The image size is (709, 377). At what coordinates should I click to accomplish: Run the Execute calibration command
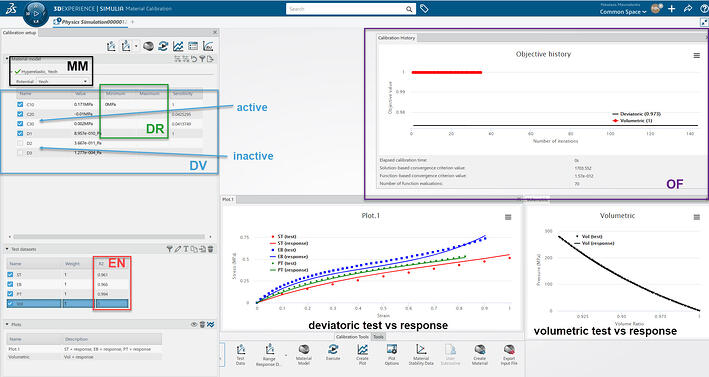click(x=333, y=353)
